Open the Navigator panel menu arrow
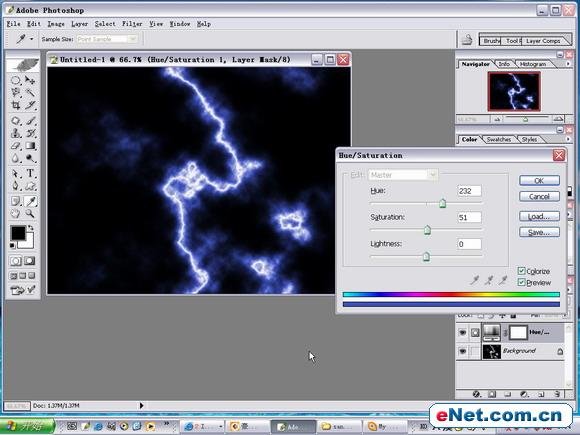This screenshot has width=580, height=435. [568, 64]
